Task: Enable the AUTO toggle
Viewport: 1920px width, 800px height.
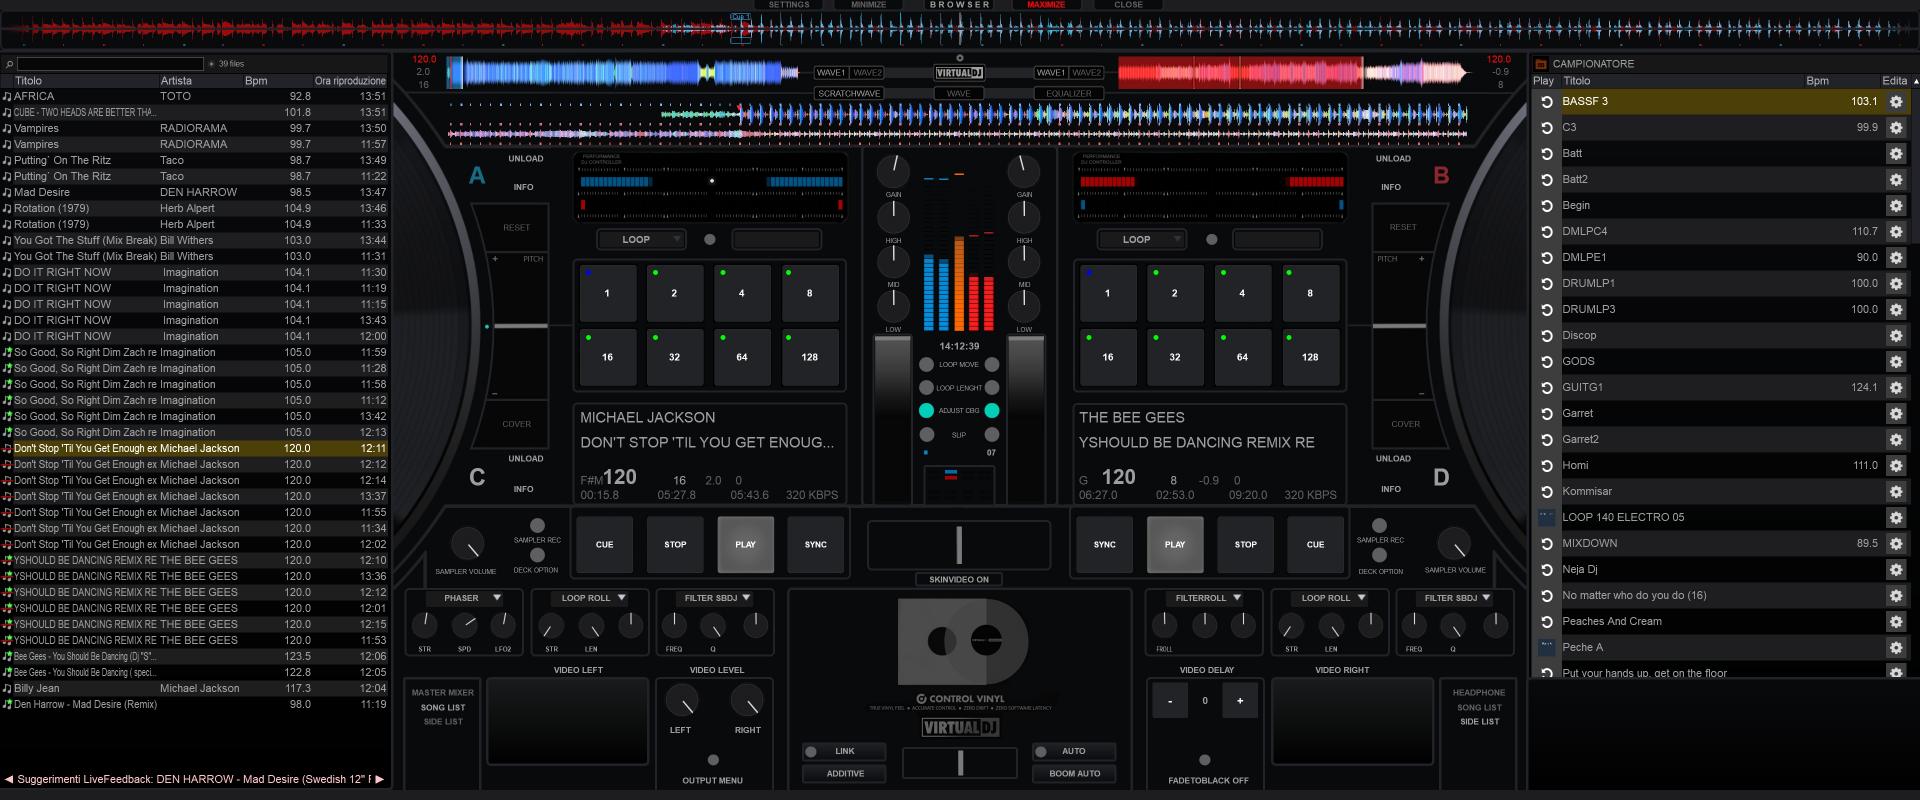Action: 1041,752
